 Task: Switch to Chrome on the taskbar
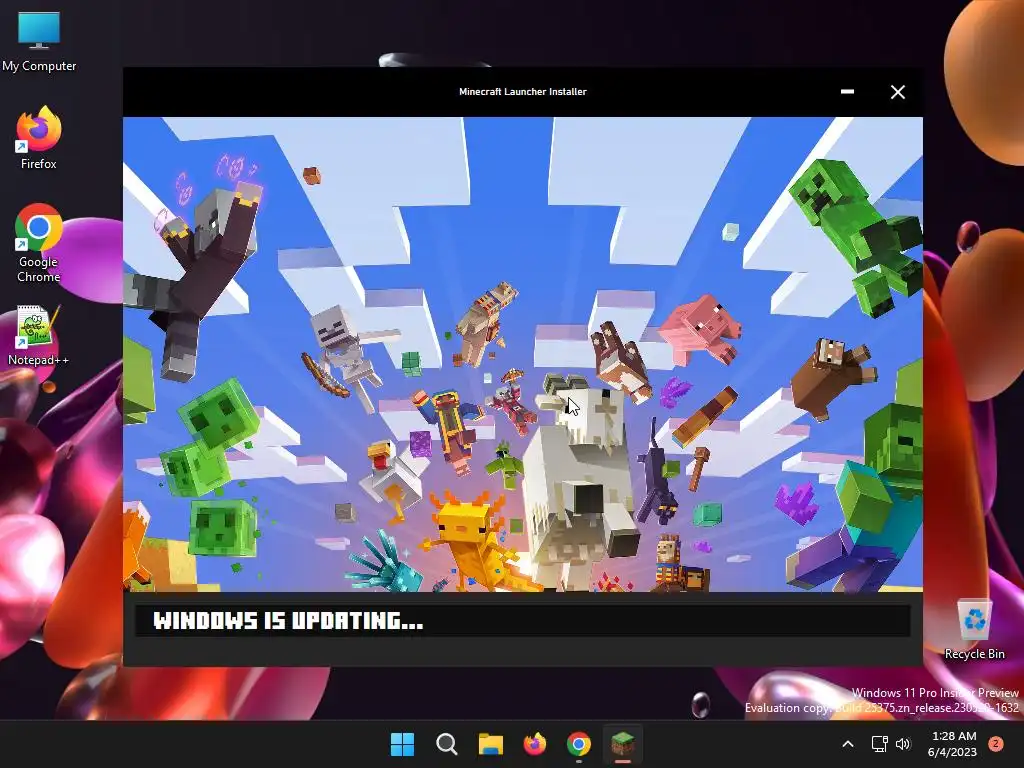[579, 744]
